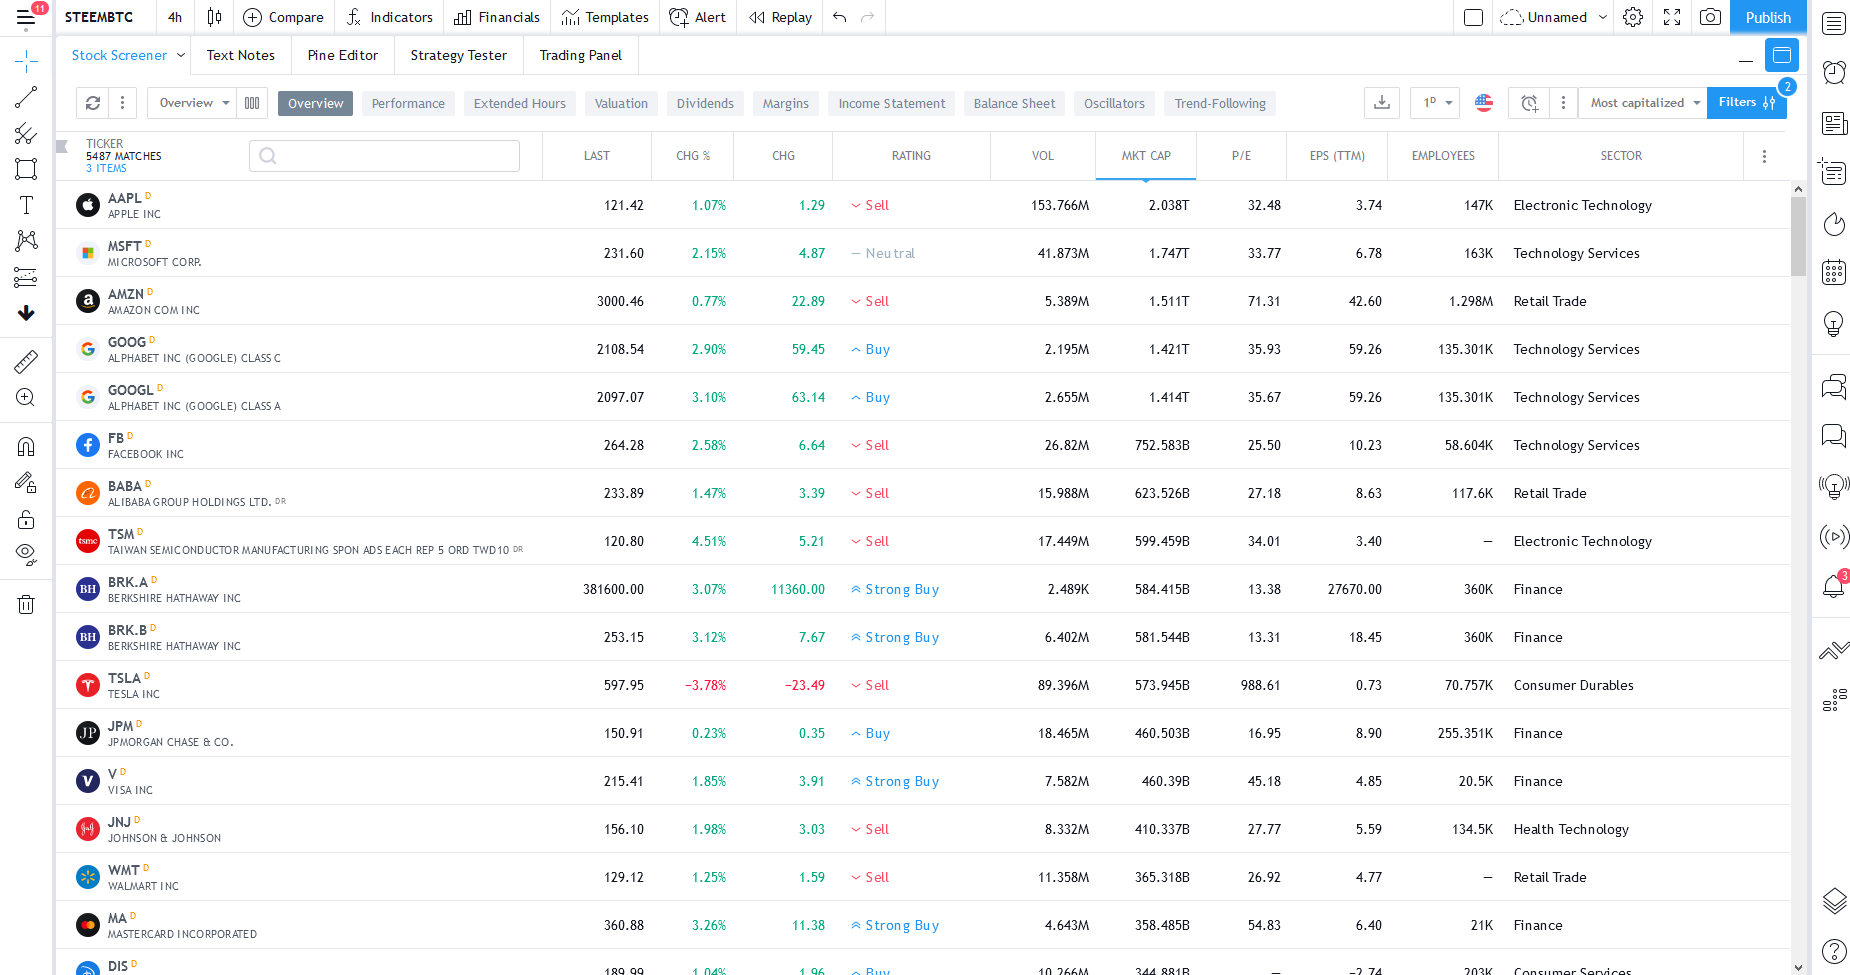Export screener data with download icon

point(1382,103)
